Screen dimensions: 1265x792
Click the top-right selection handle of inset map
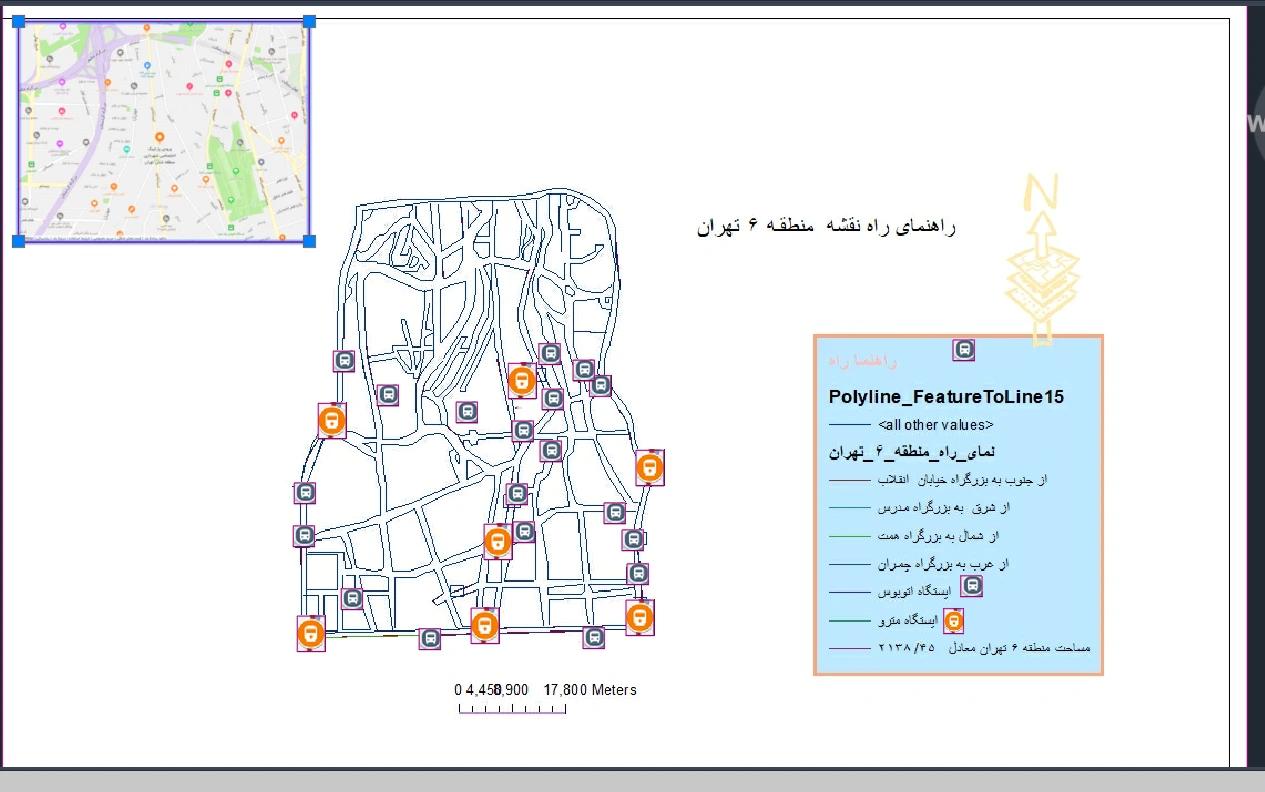(309, 21)
